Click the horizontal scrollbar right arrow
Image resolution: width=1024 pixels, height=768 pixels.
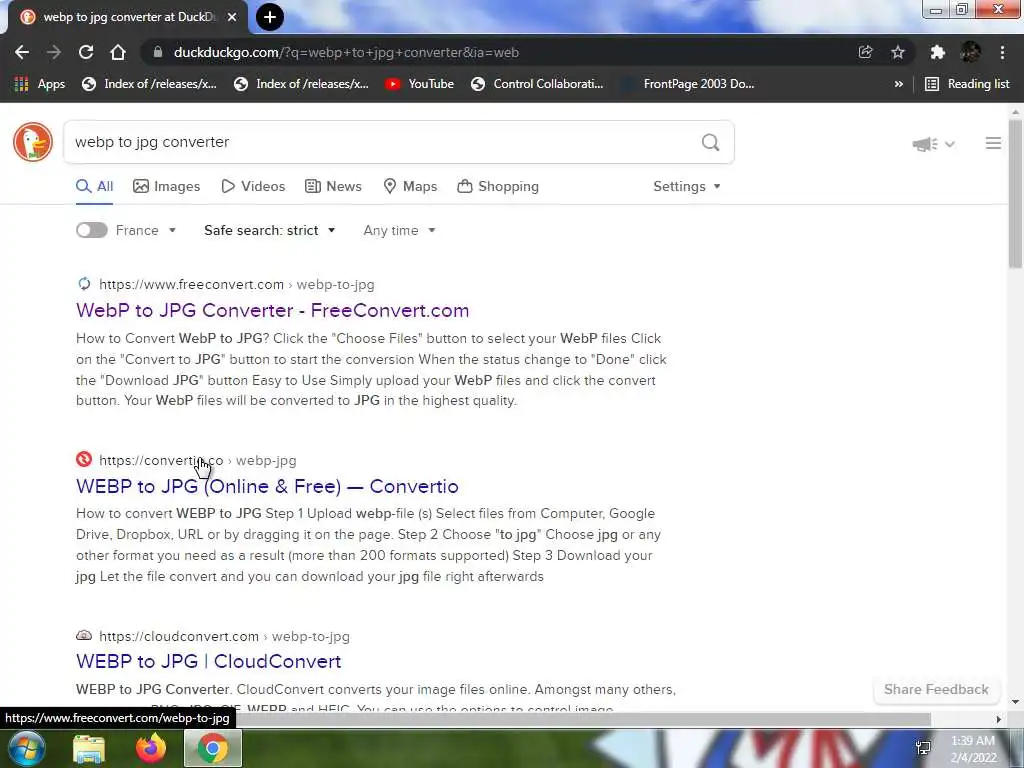998,719
